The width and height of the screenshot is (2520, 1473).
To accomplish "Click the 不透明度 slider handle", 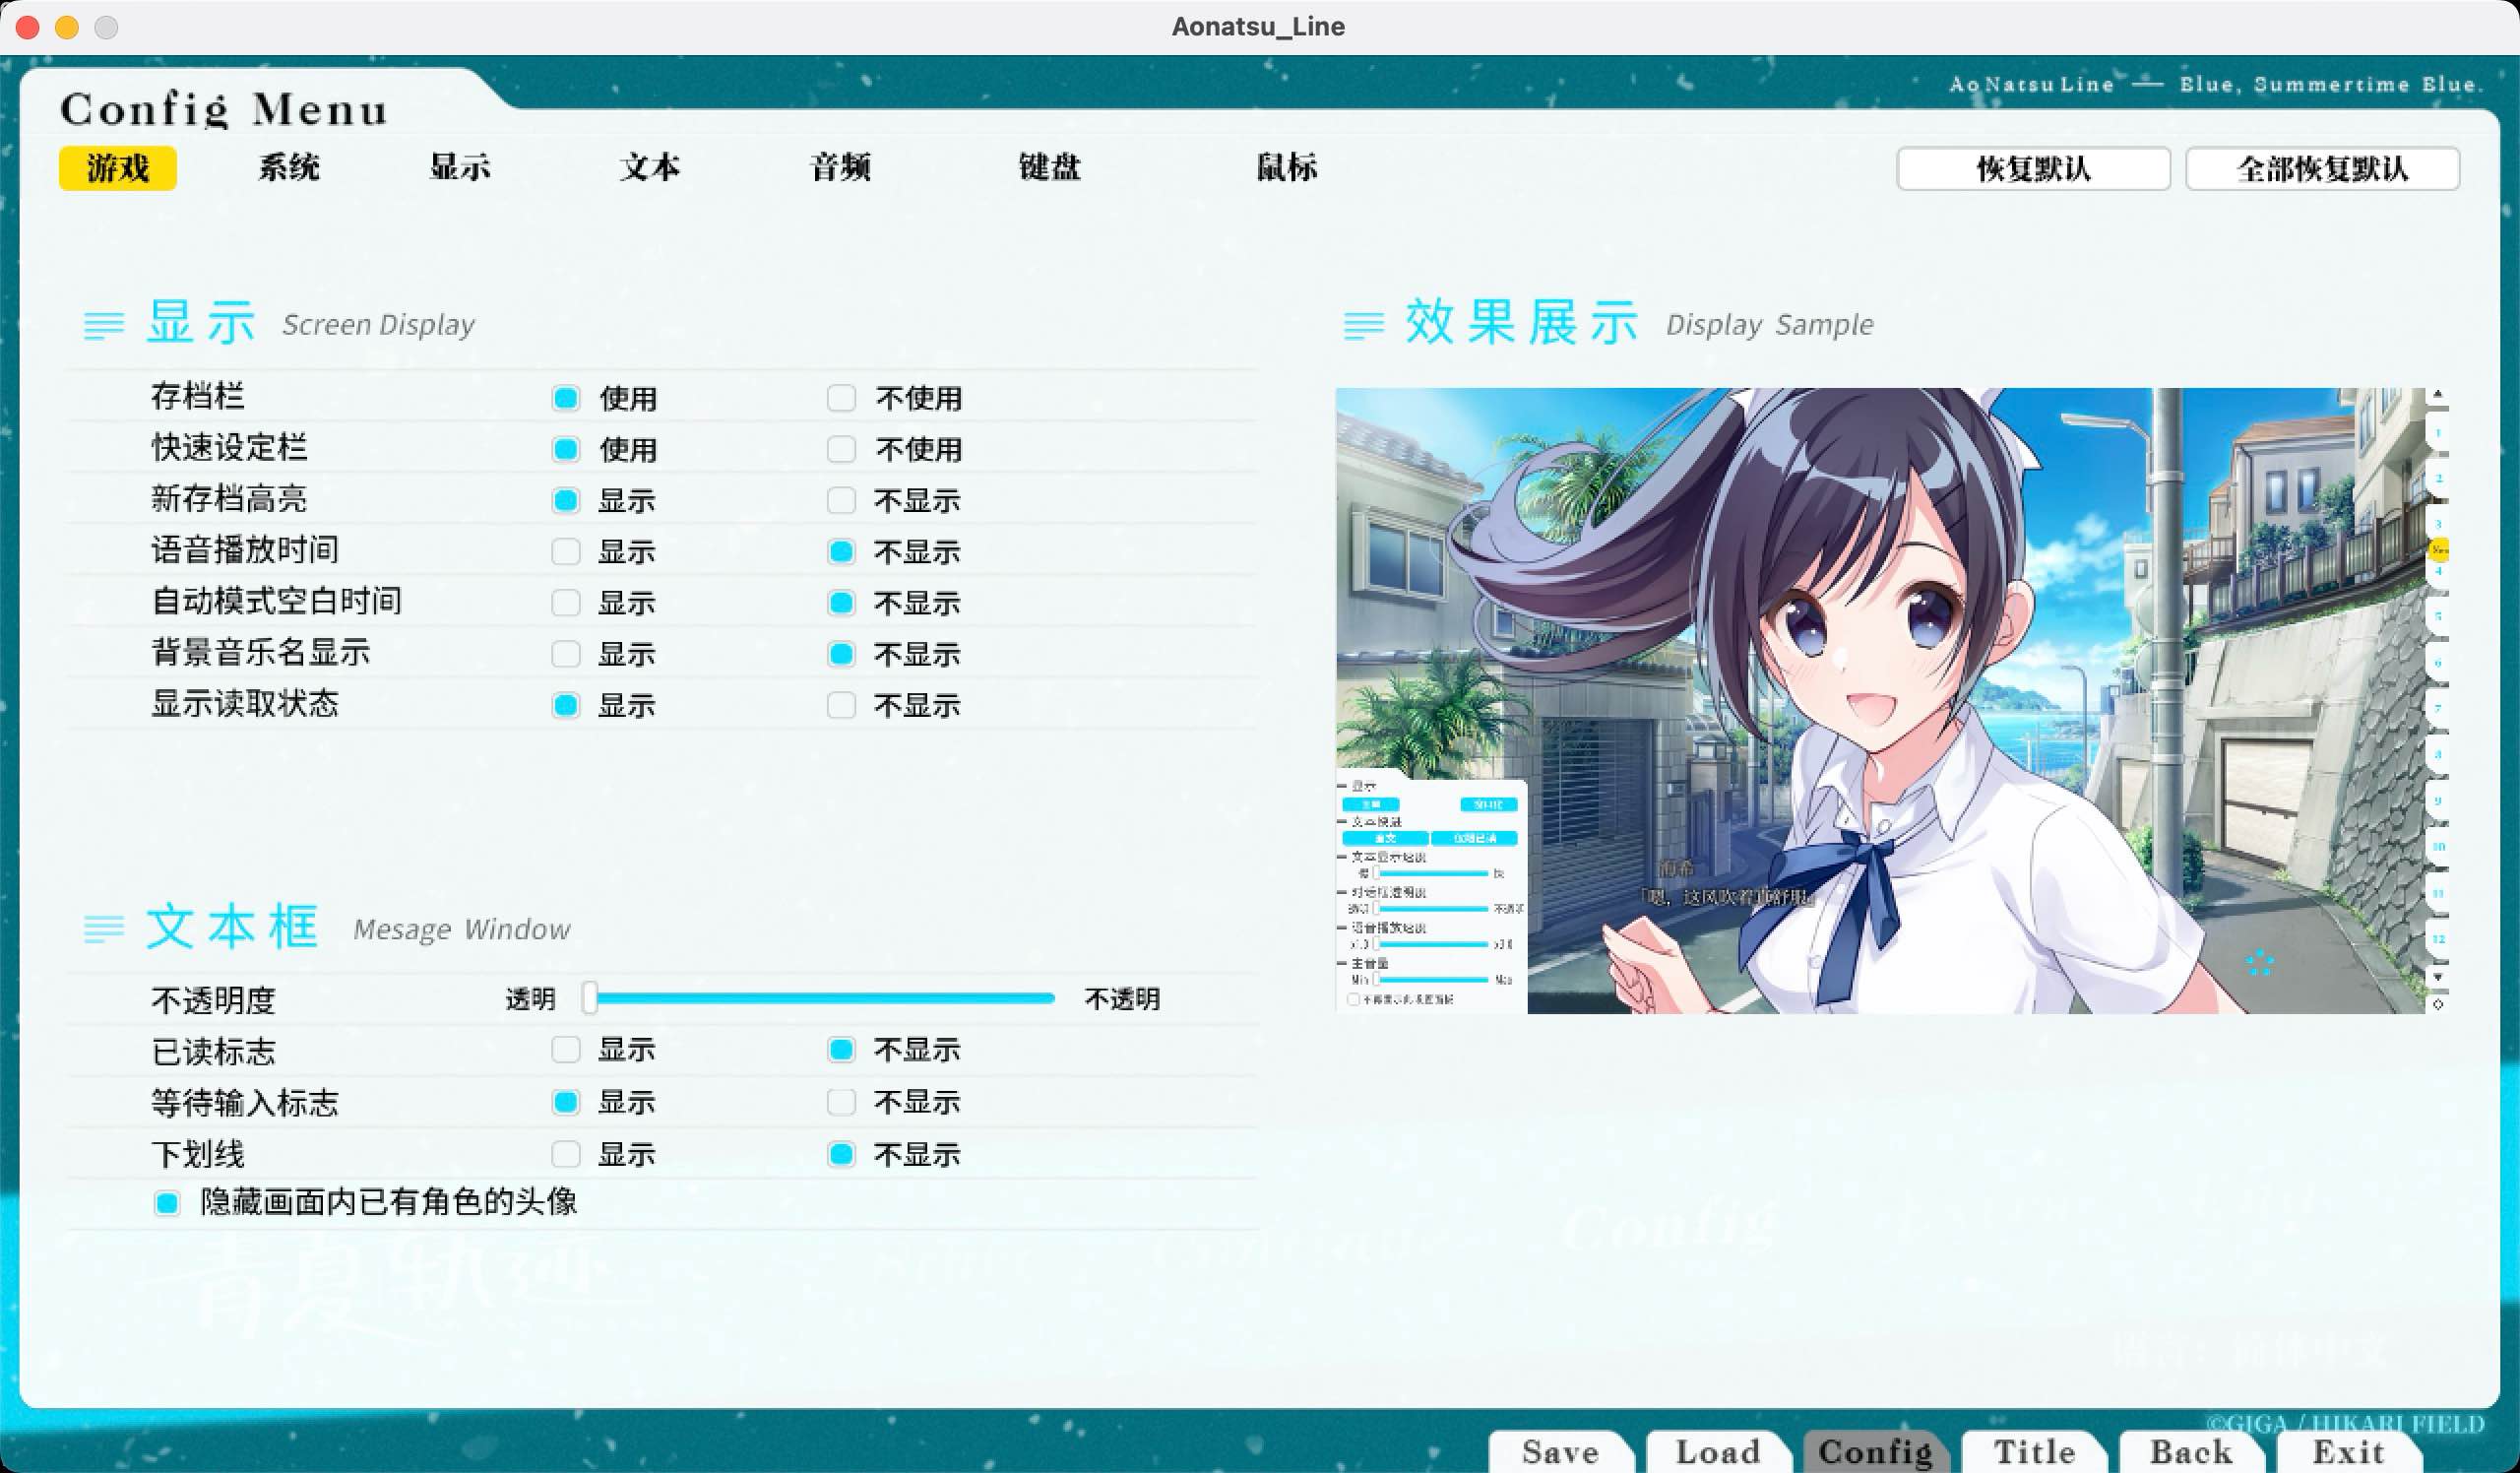I will (x=590, y=998).
